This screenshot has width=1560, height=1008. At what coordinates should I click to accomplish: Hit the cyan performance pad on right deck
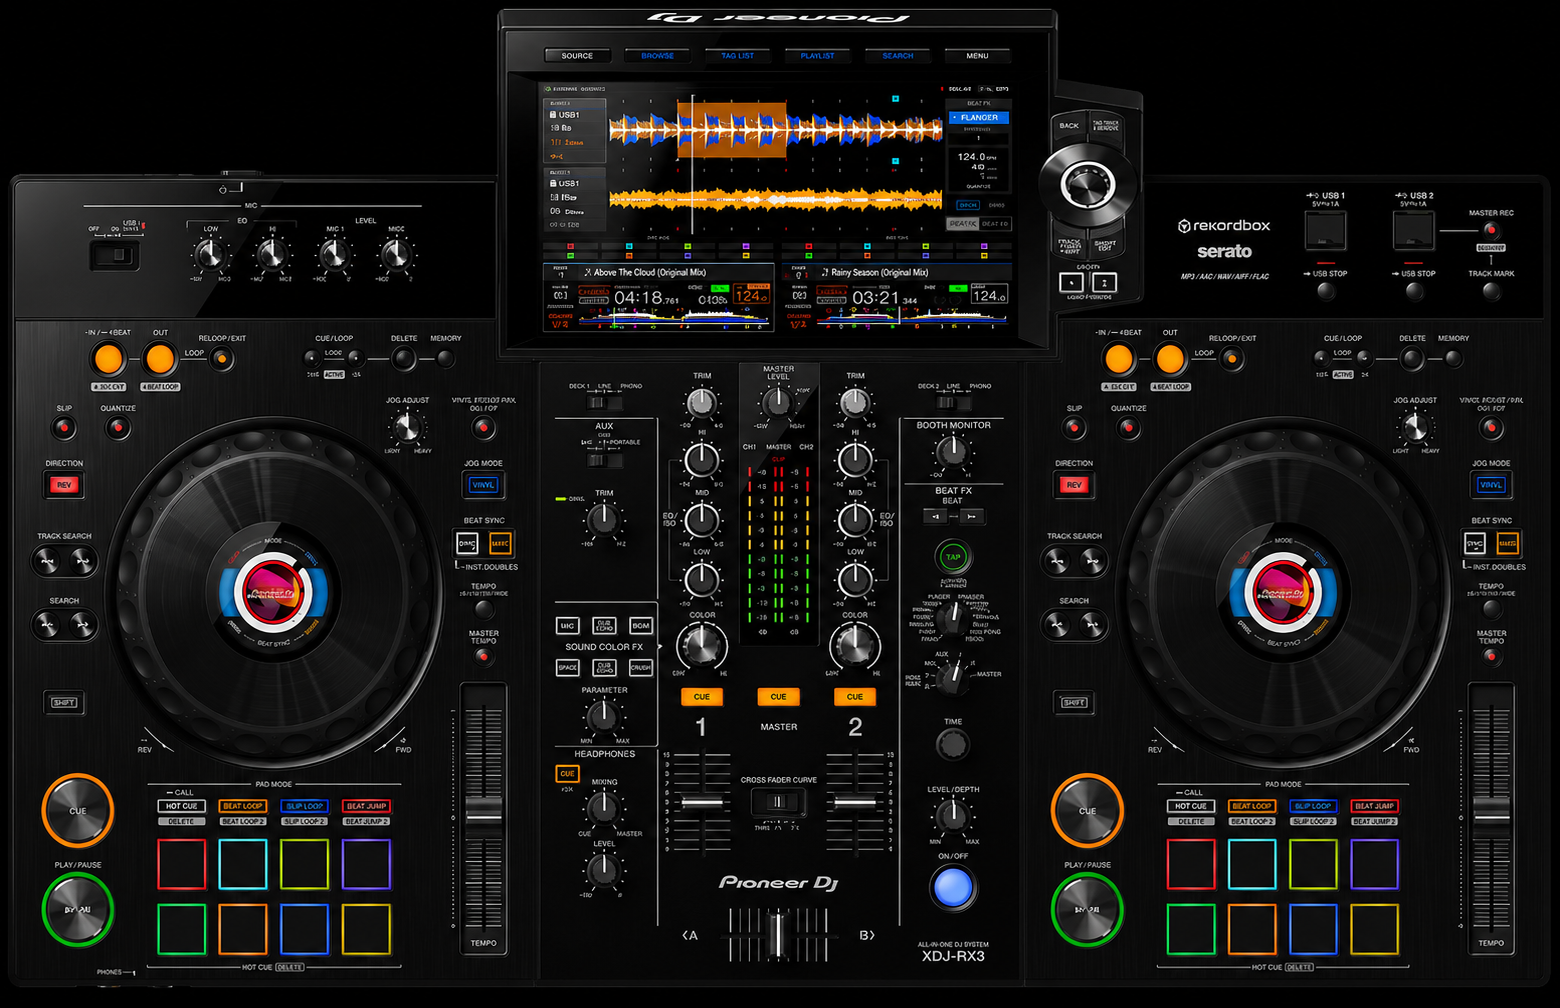tap(1252, 864)
